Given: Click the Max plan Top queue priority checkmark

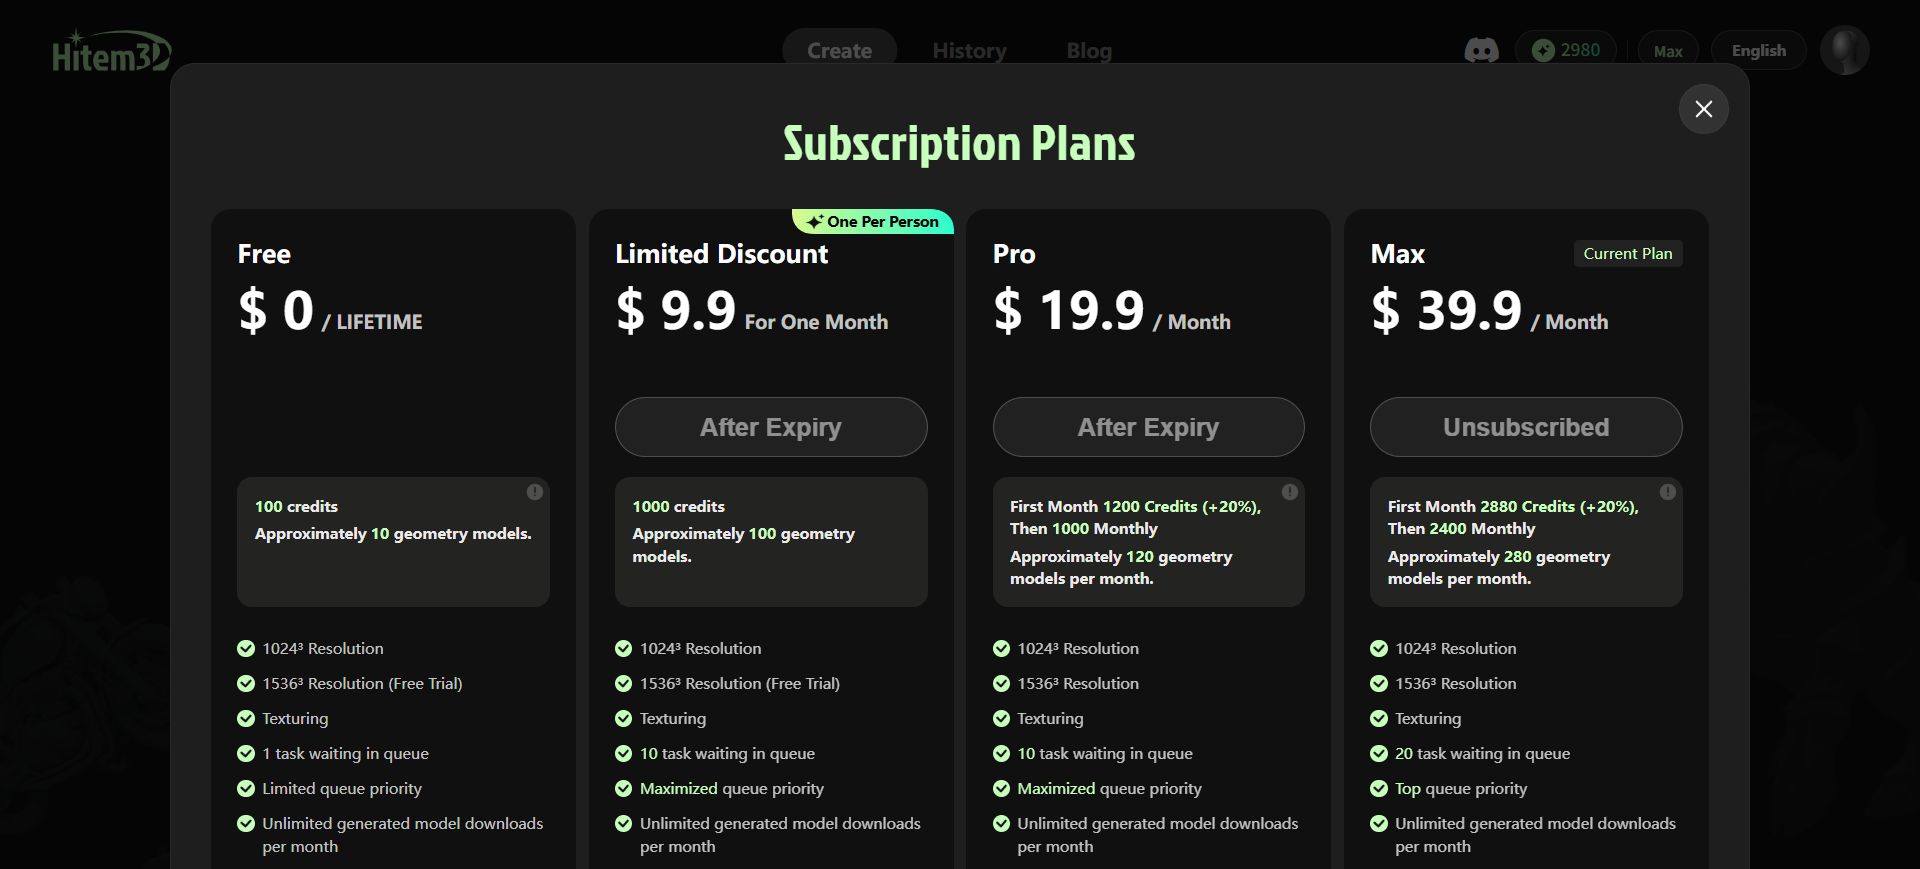Looking at the screenshot, I should (x=1379, y=788).
